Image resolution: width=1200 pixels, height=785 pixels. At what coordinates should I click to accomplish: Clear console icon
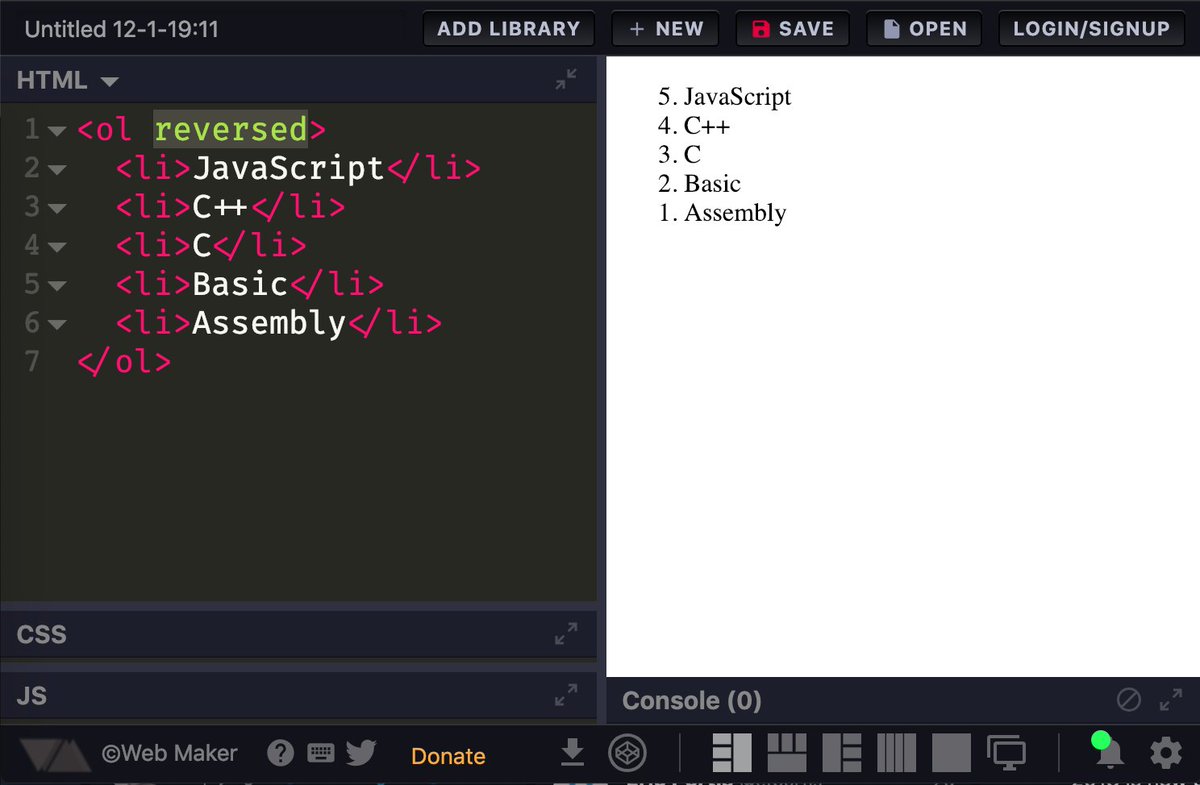coord(1129,700)
